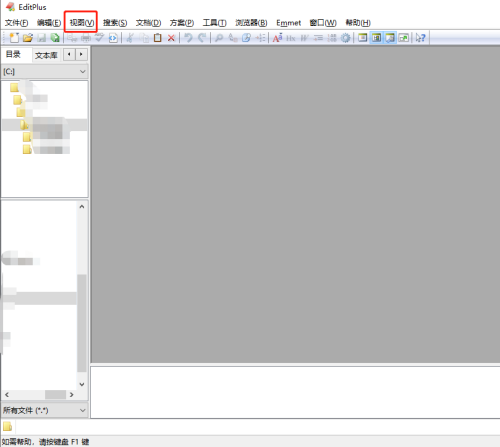Open Preferences via the gear icon

click(x=346, y=38)
